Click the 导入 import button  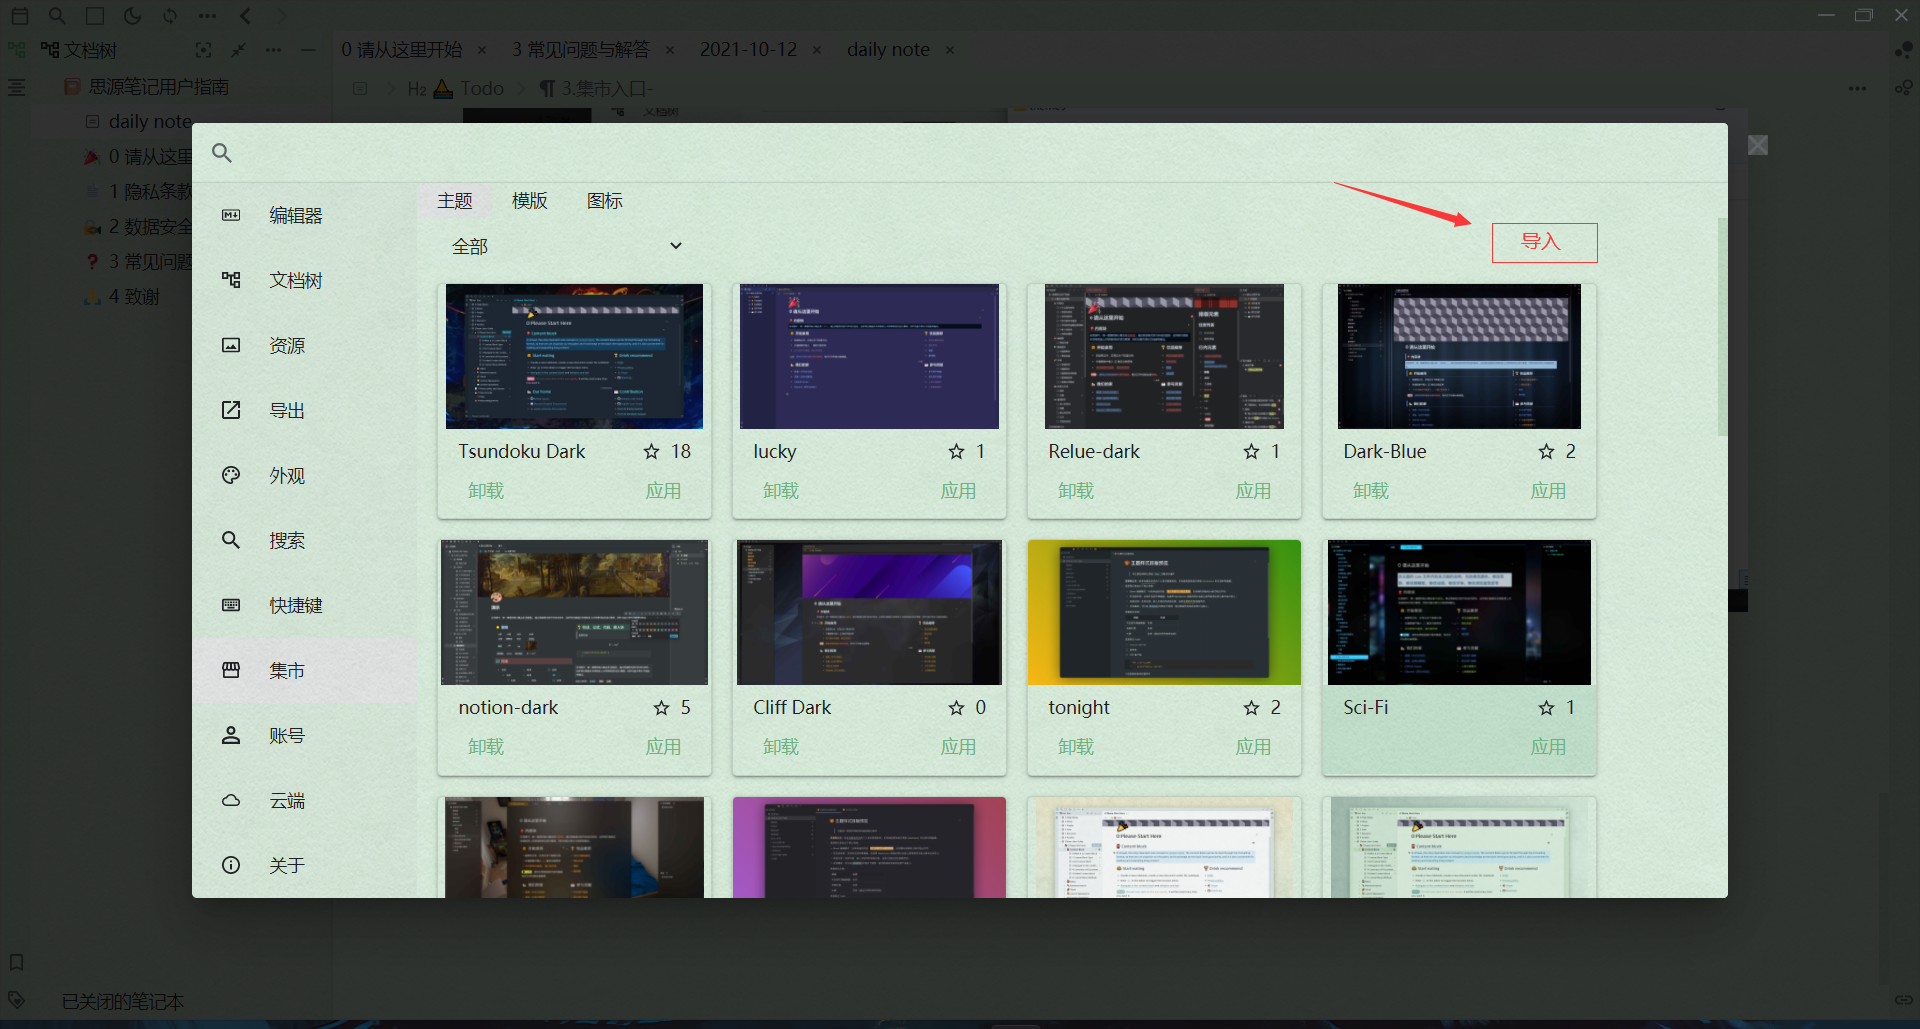[1543, 242]
